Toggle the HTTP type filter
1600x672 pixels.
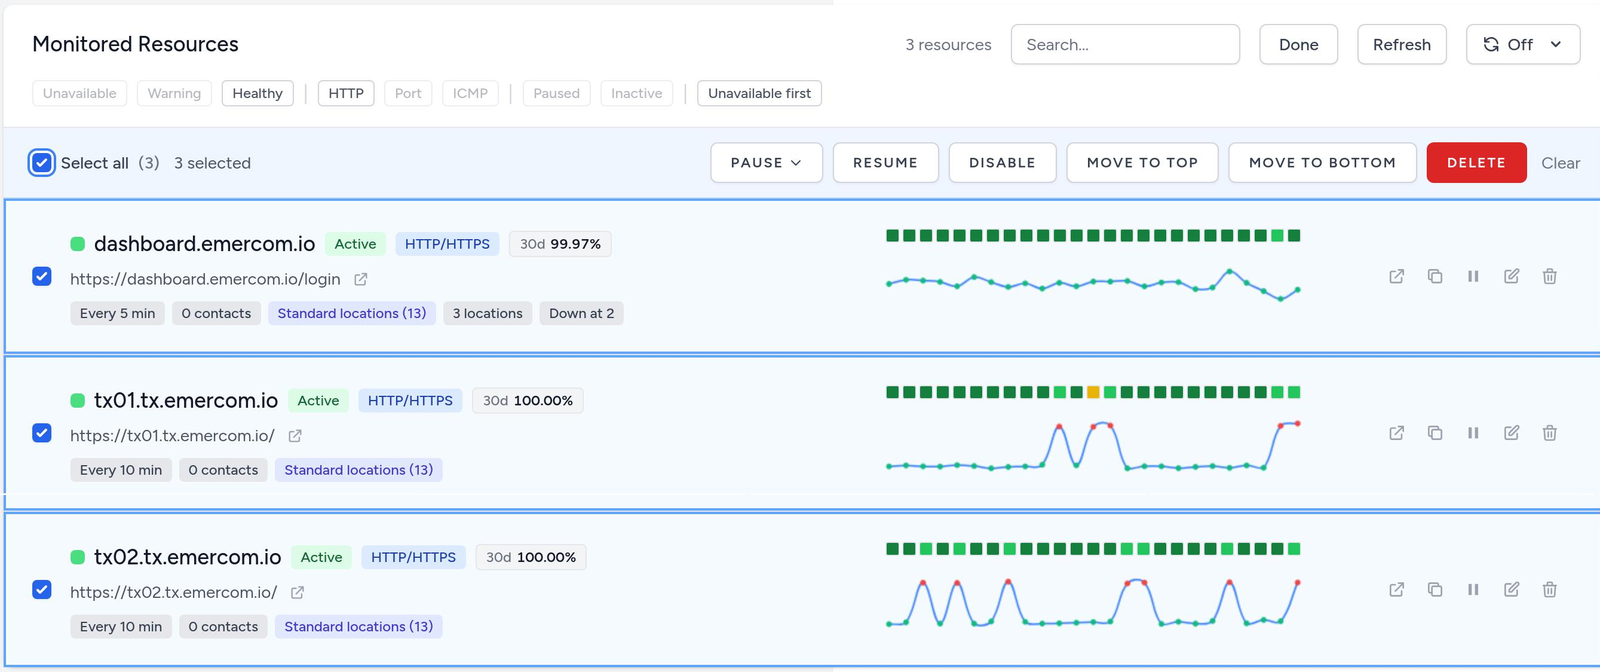(x=346, y=93)
